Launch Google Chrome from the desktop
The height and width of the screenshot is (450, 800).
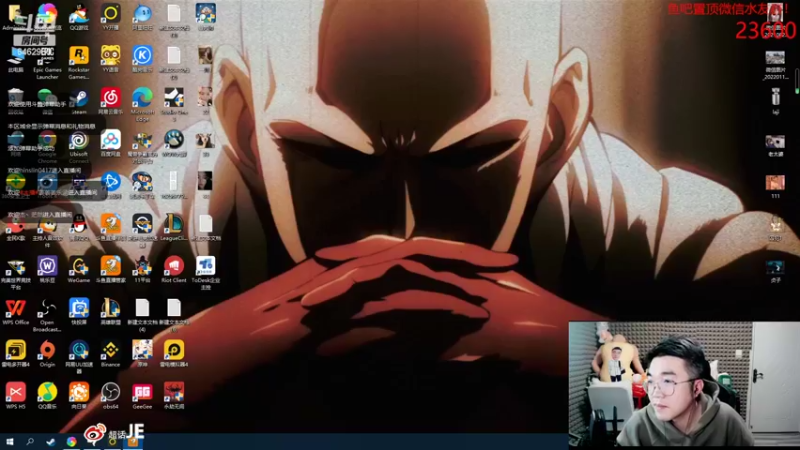point(47,145)
